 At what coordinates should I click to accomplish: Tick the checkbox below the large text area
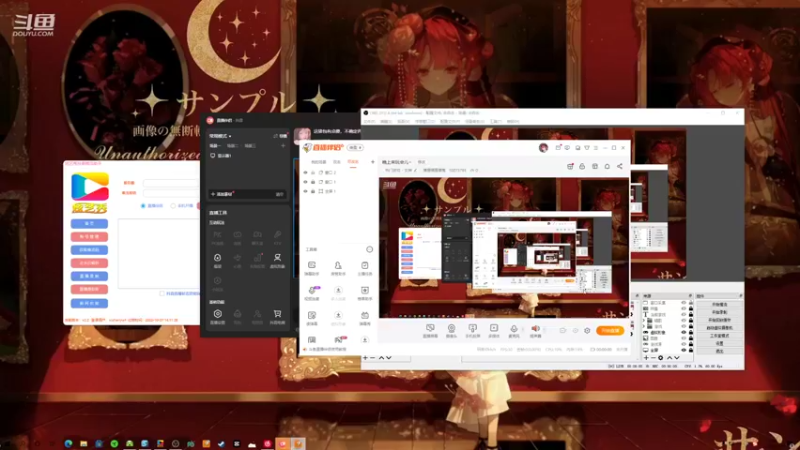click(x=162, y=294)
